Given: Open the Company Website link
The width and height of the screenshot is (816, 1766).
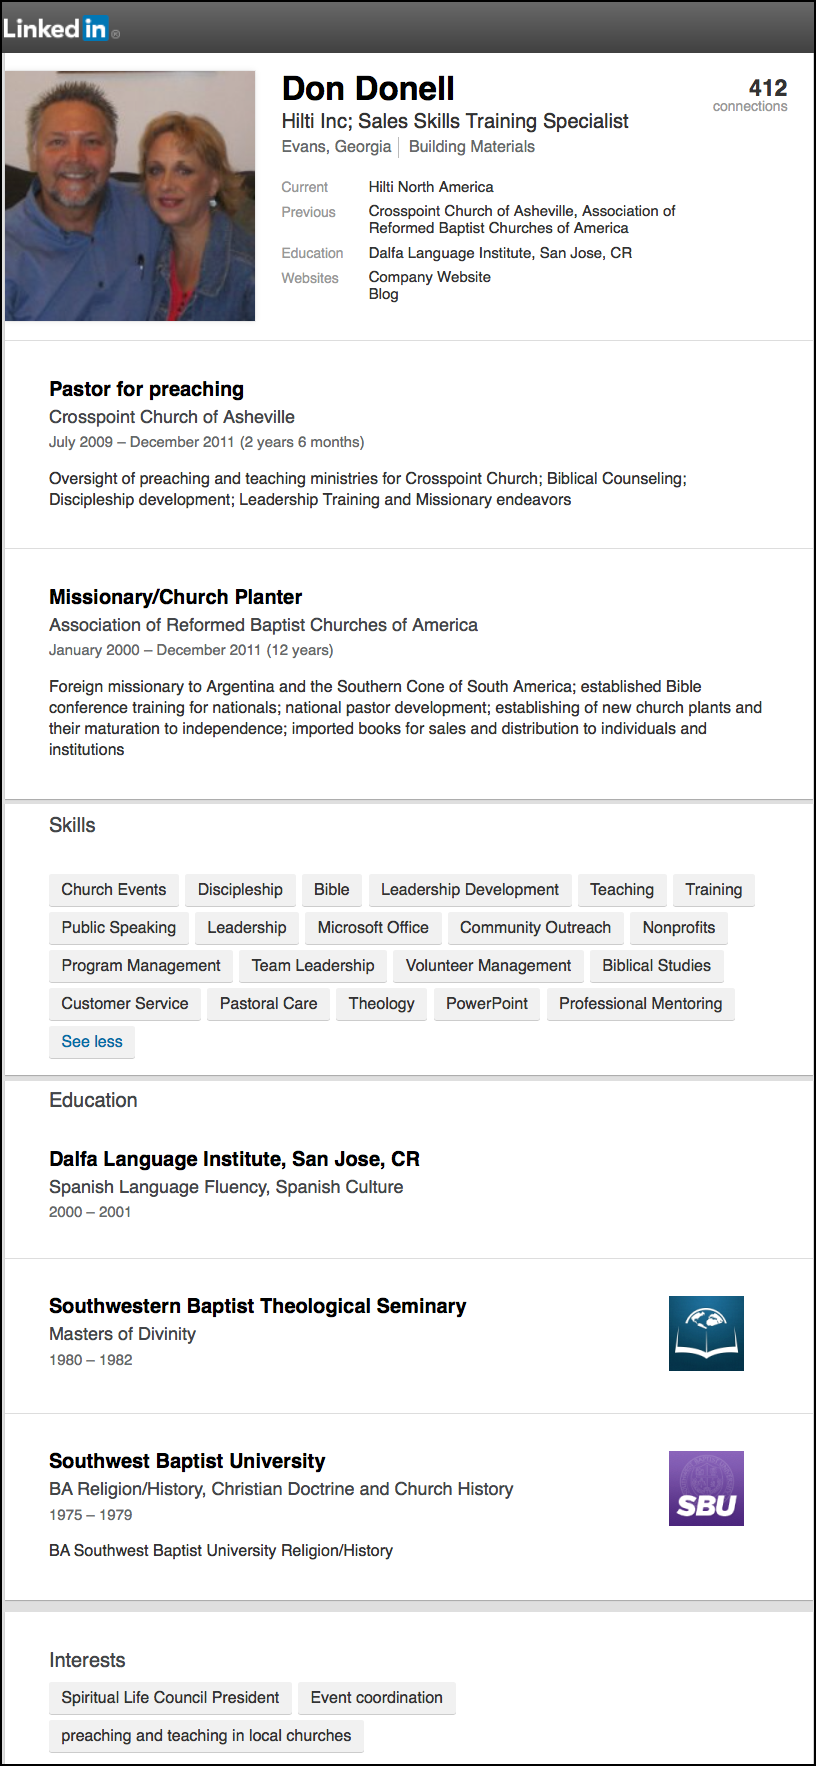Looking at the screenshot, I should tap(429, 277).
